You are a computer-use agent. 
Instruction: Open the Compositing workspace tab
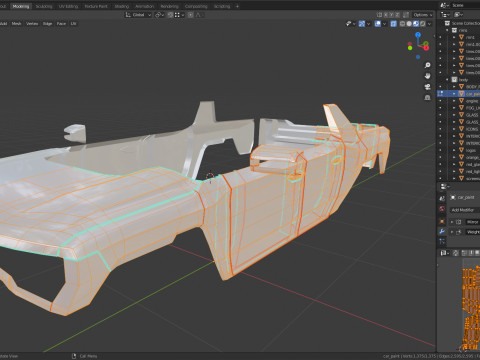coord(196,6)
